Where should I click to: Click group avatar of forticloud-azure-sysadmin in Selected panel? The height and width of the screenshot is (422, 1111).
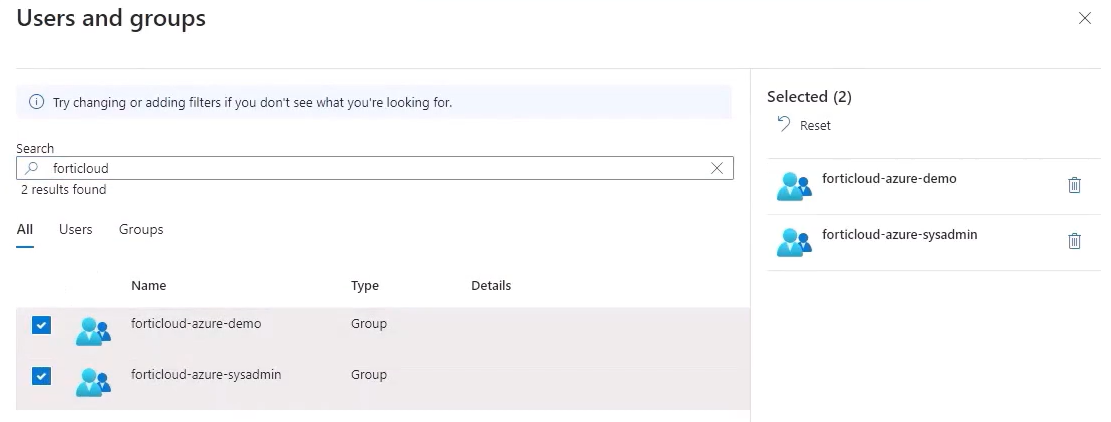(794, 241)
